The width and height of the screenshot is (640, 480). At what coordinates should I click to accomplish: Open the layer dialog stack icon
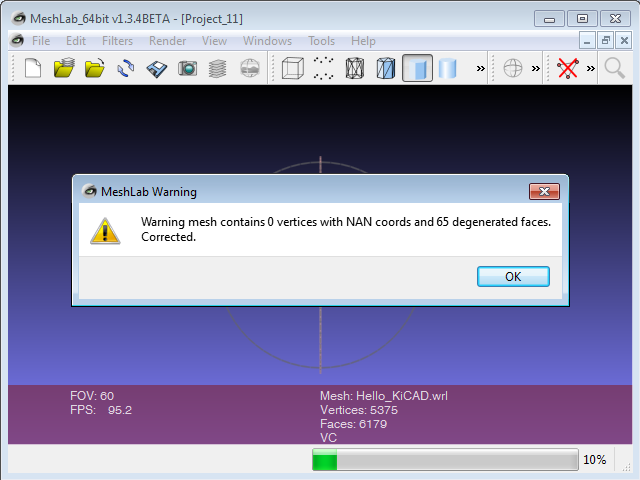[218, 68]
